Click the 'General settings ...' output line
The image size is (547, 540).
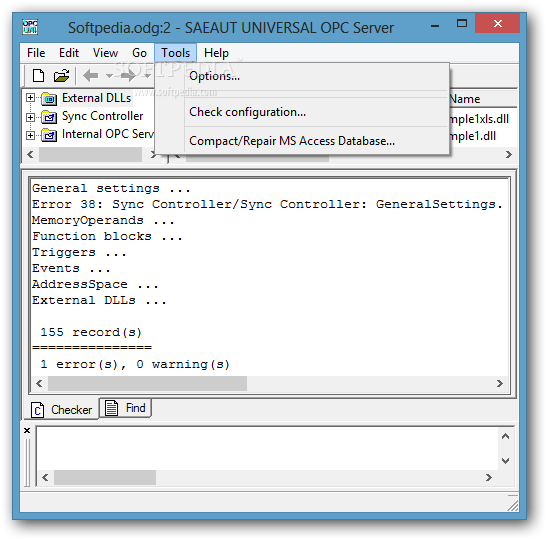click(111, 188)
